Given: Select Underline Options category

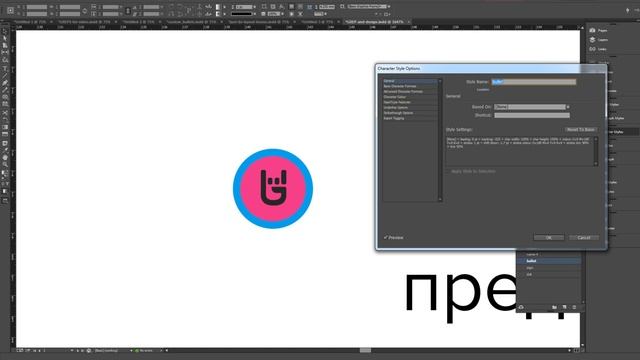Looking at the screenshot, I should click(410, 107).
